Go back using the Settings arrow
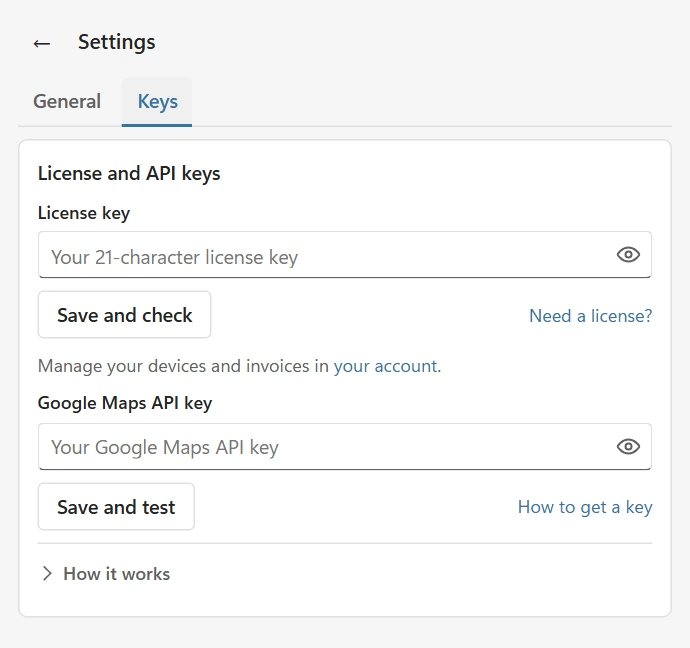The width and height of the screenshot is (690, 648). (x=42, y=43)
